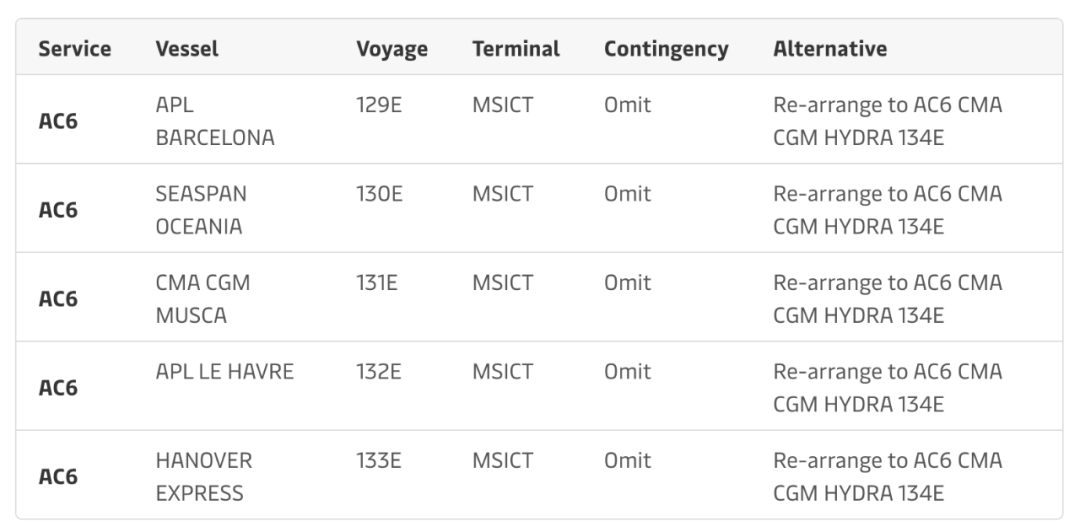Click voyage number 129E
Image resolution: width=1080 pixels, height=532 pixels.
pyautogui.click(x=379, y=104)
